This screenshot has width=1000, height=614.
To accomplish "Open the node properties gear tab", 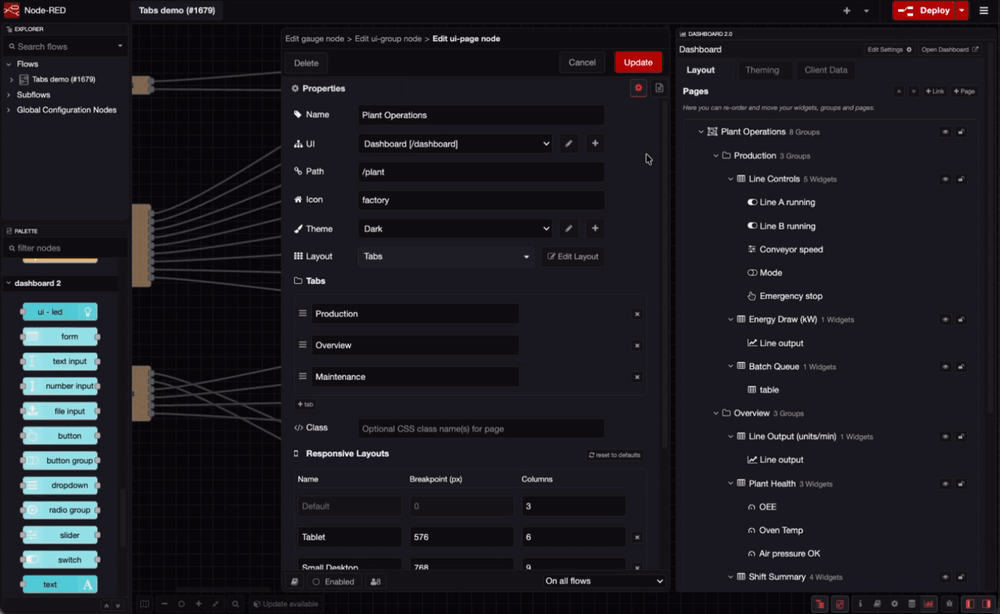I will (x=638, y=88).
